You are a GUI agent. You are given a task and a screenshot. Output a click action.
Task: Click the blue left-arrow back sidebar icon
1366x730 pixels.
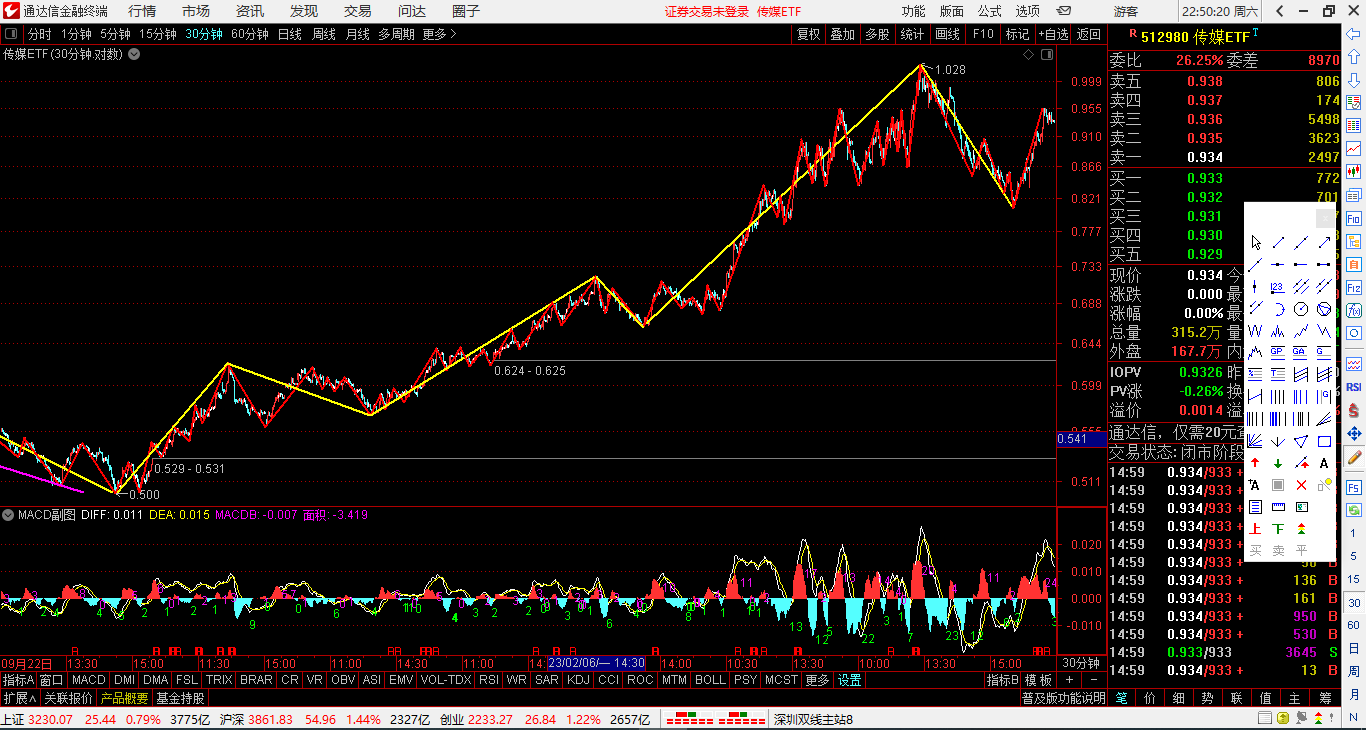click(1353, 34)
